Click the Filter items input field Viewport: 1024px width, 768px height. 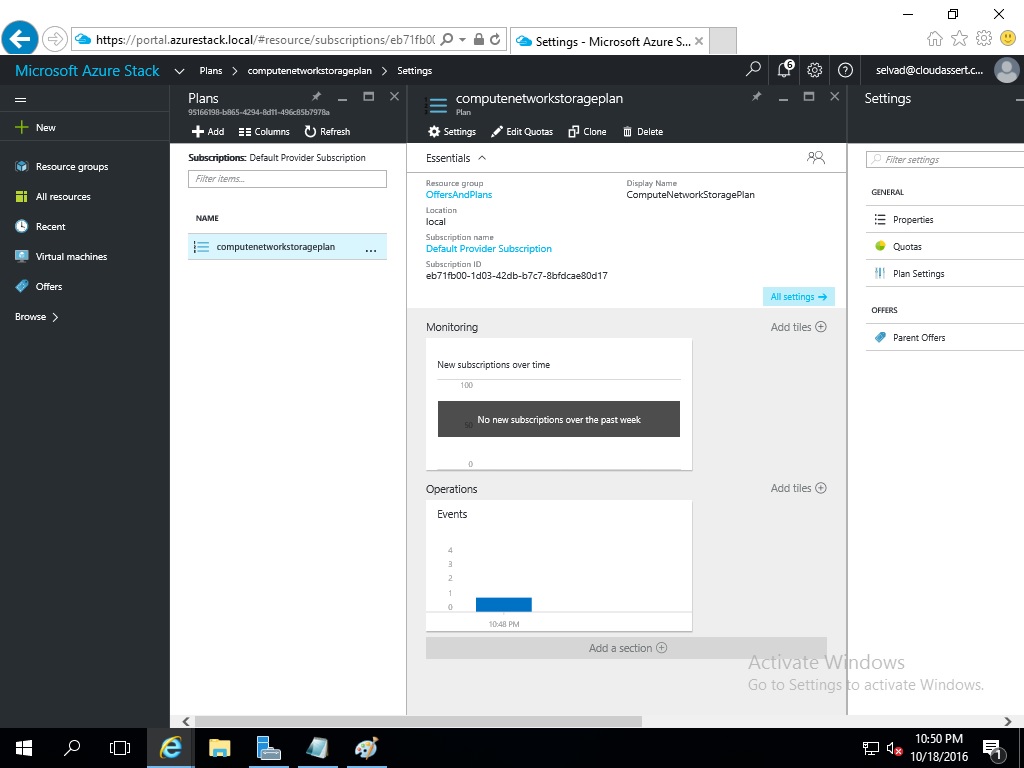(287, 179)
